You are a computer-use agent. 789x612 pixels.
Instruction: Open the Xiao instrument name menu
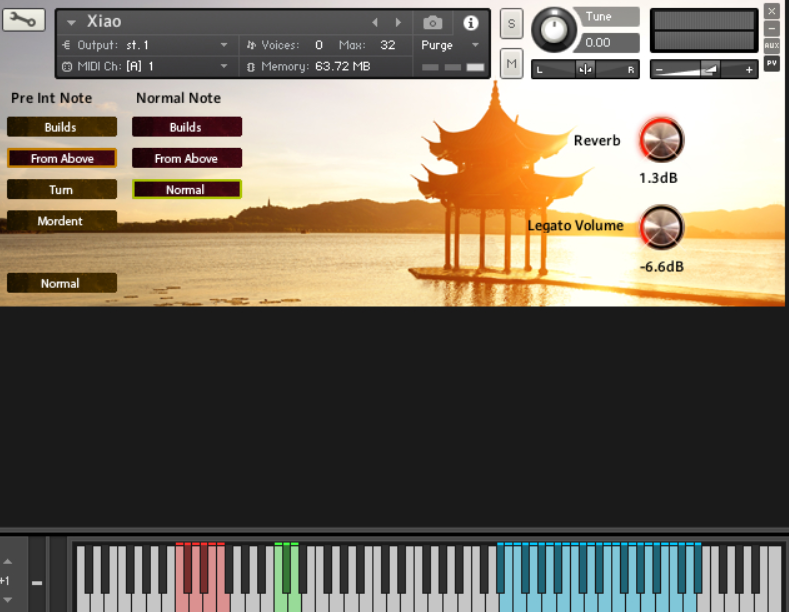72,22
